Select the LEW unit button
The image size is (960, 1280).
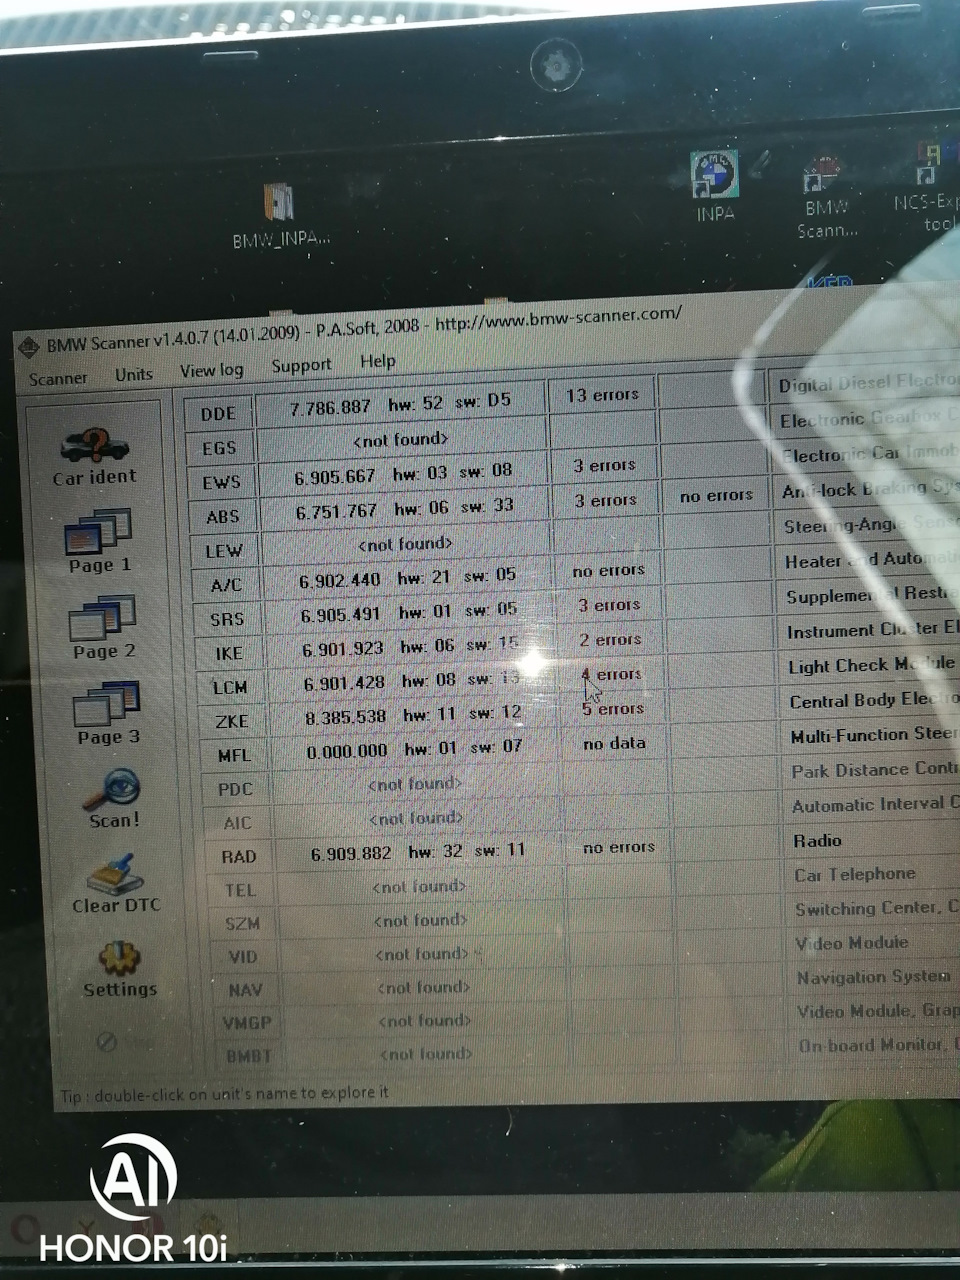pos(224,550)
